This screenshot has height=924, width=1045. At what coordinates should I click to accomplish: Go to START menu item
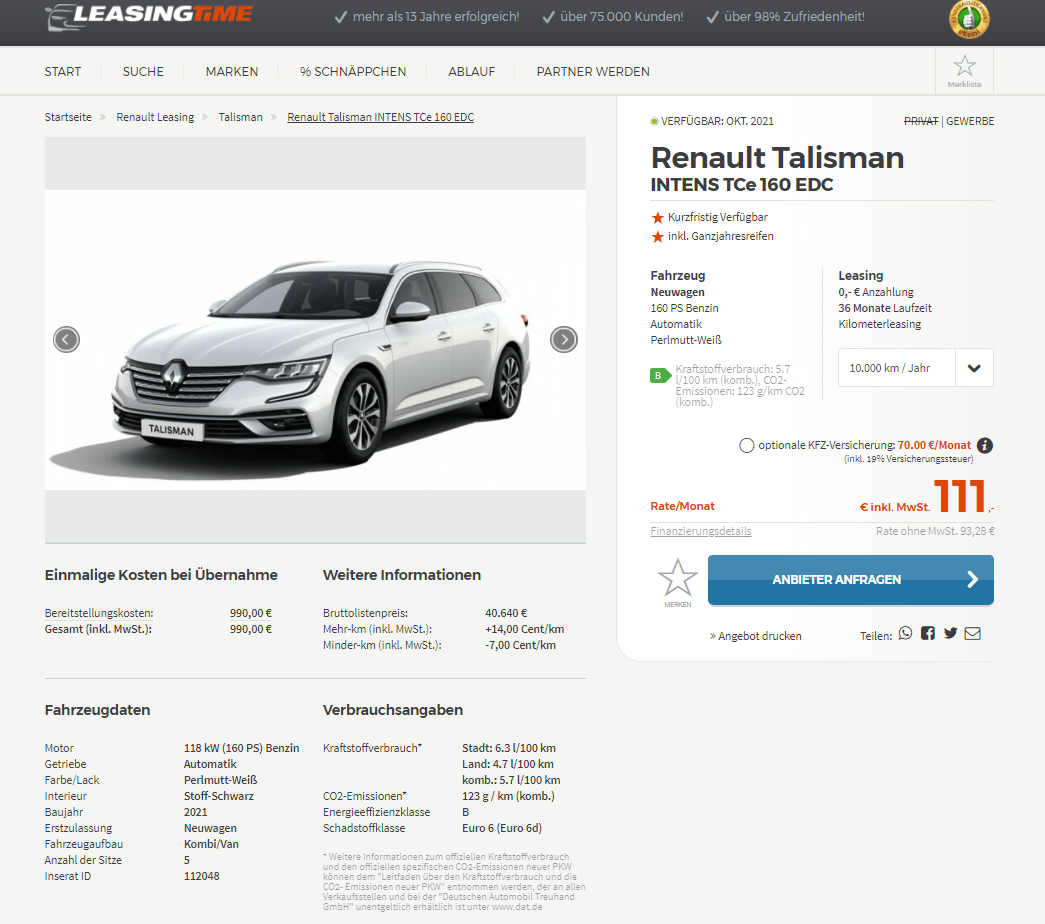[x=63, y=71]
